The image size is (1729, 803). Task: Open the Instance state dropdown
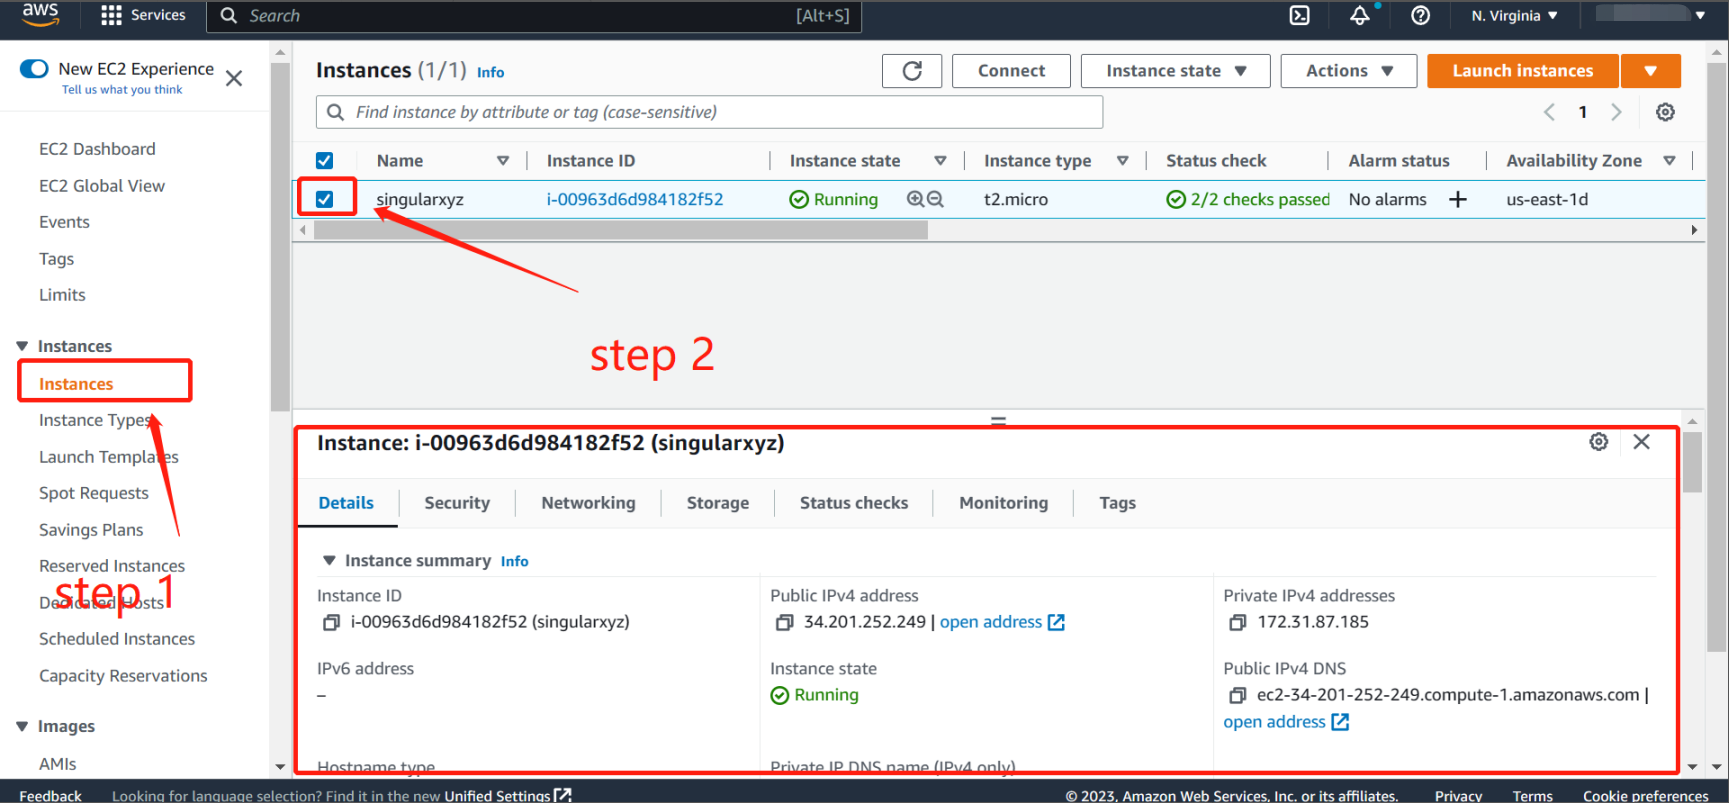(x=1175, y=71)
